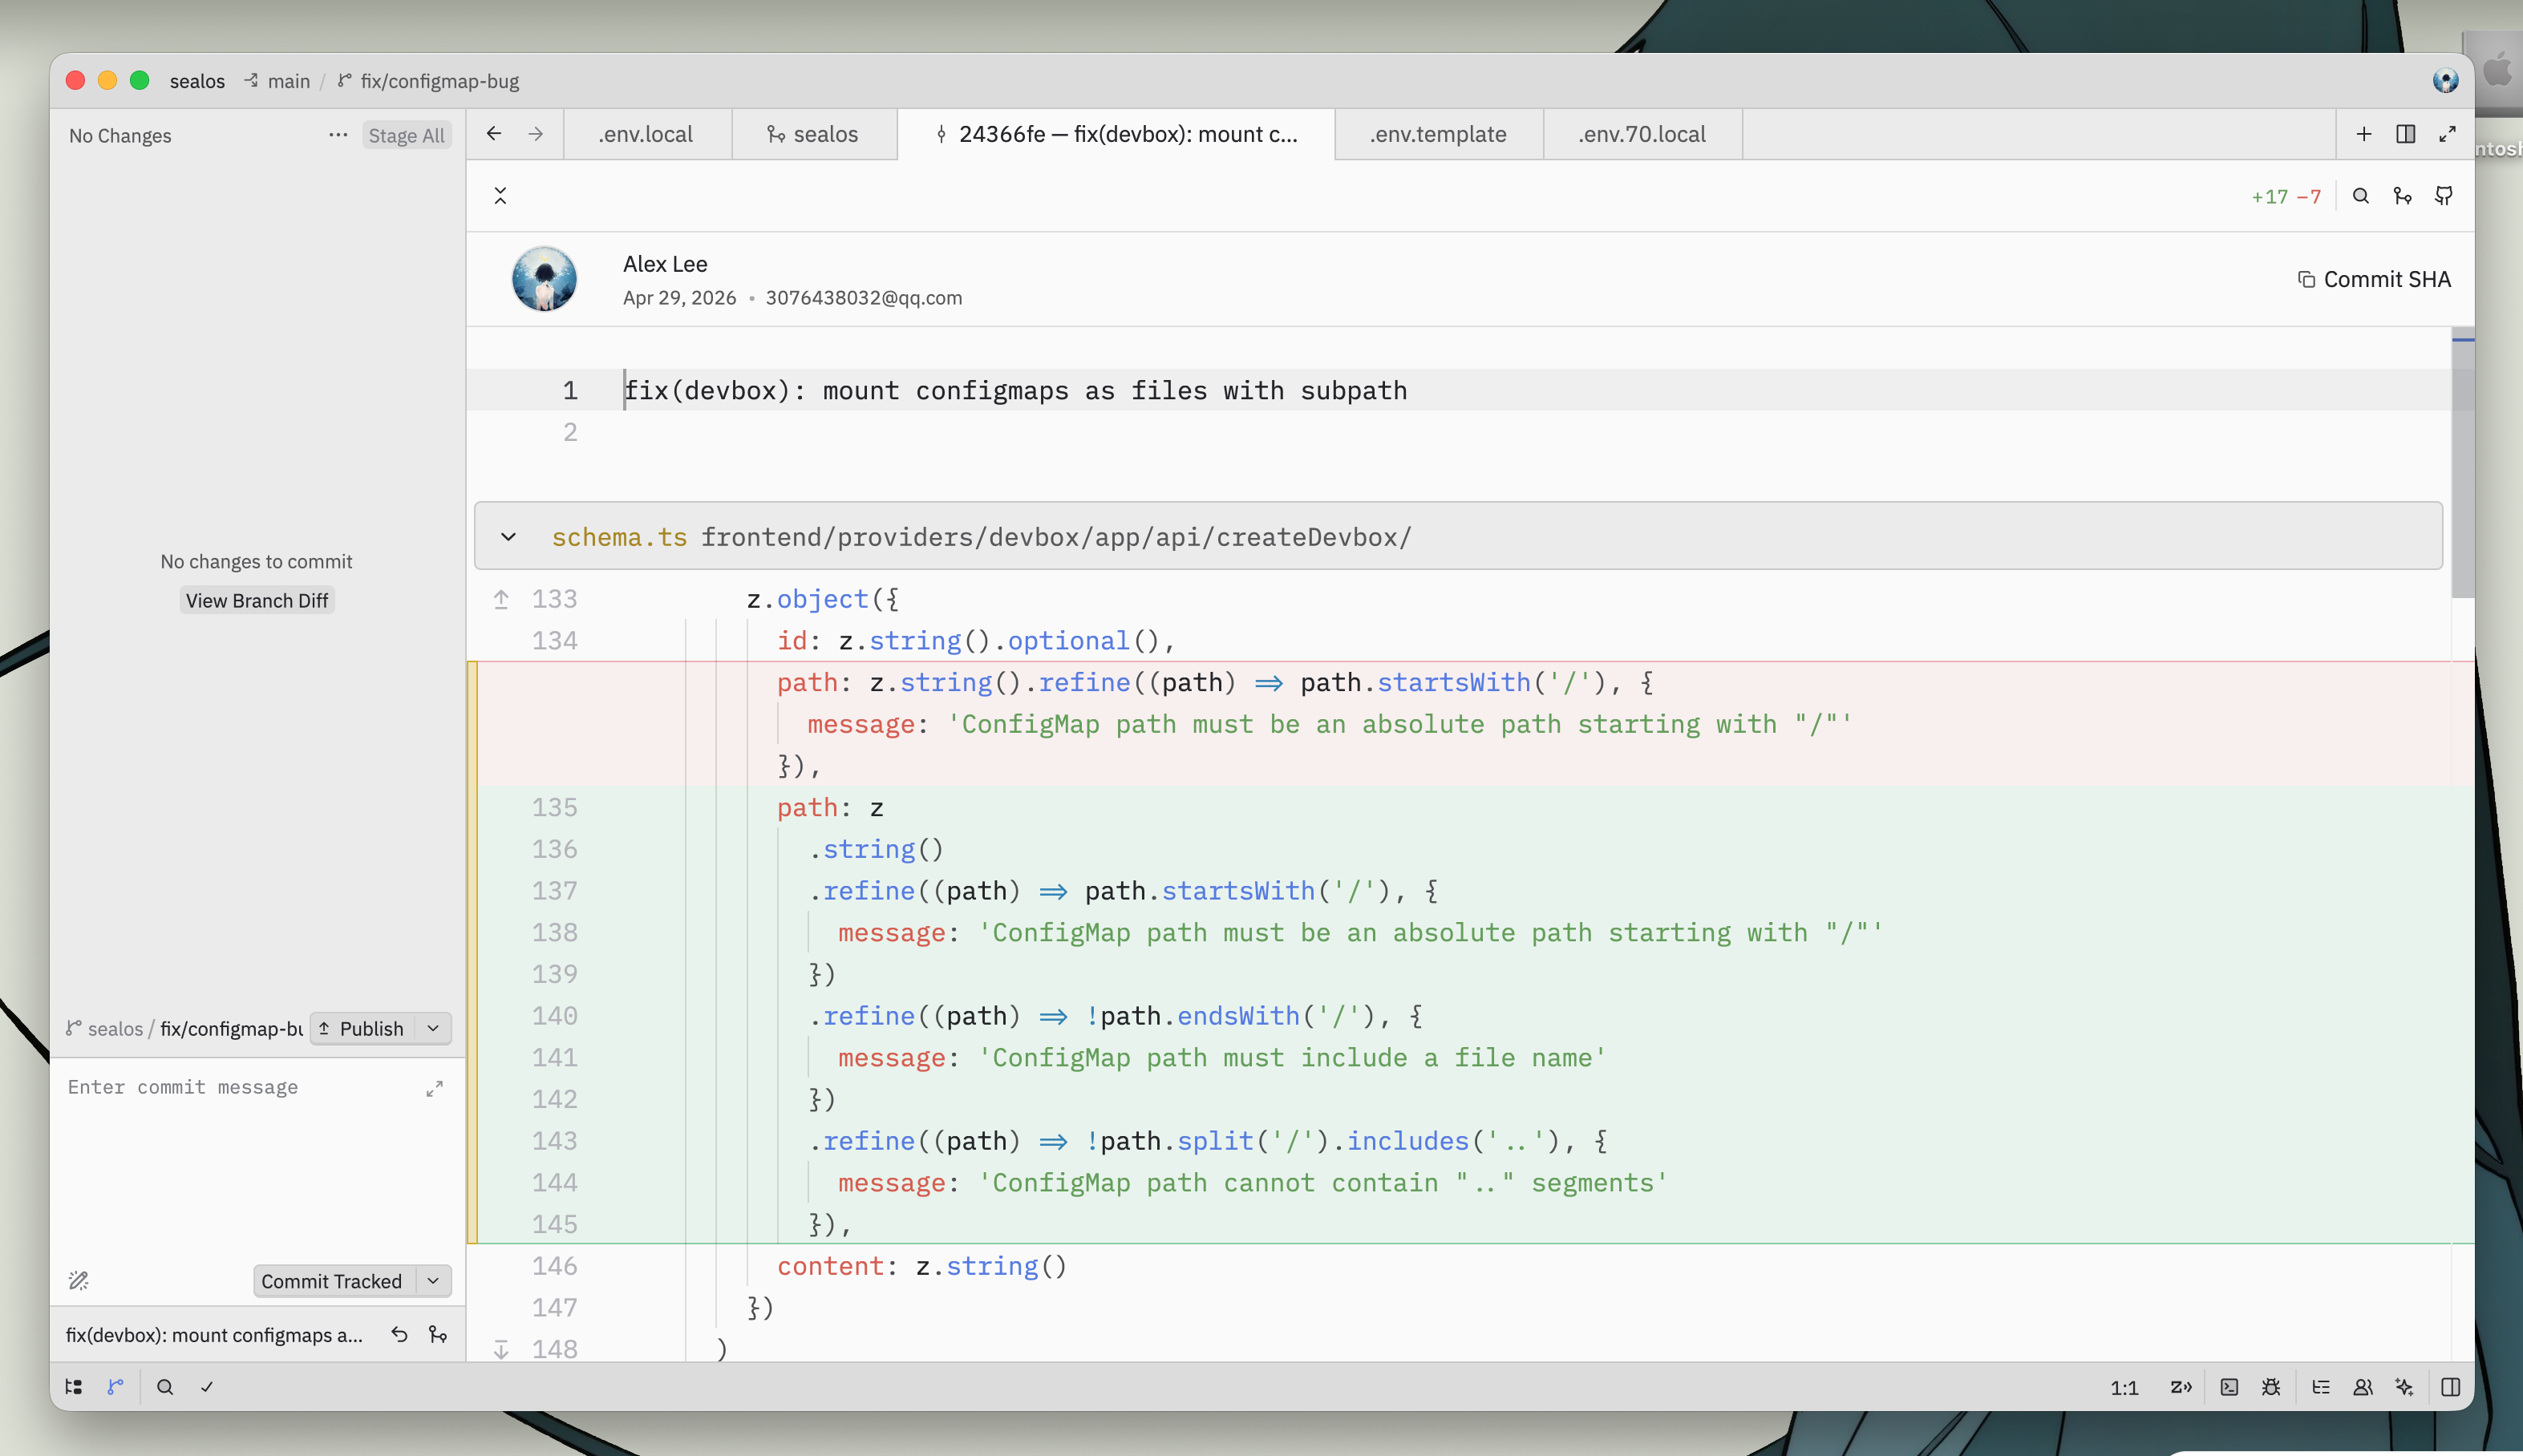This screenshot has height=1456, width=2523.
Task: Click line number 140 in the diff
Action: 555,1016
